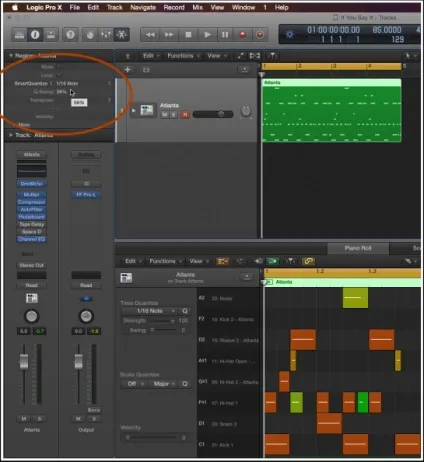Click the Scale Quantize Q button
Viewport: 424px width, 462px height.
pyautogui.click(x=185, y=384)
